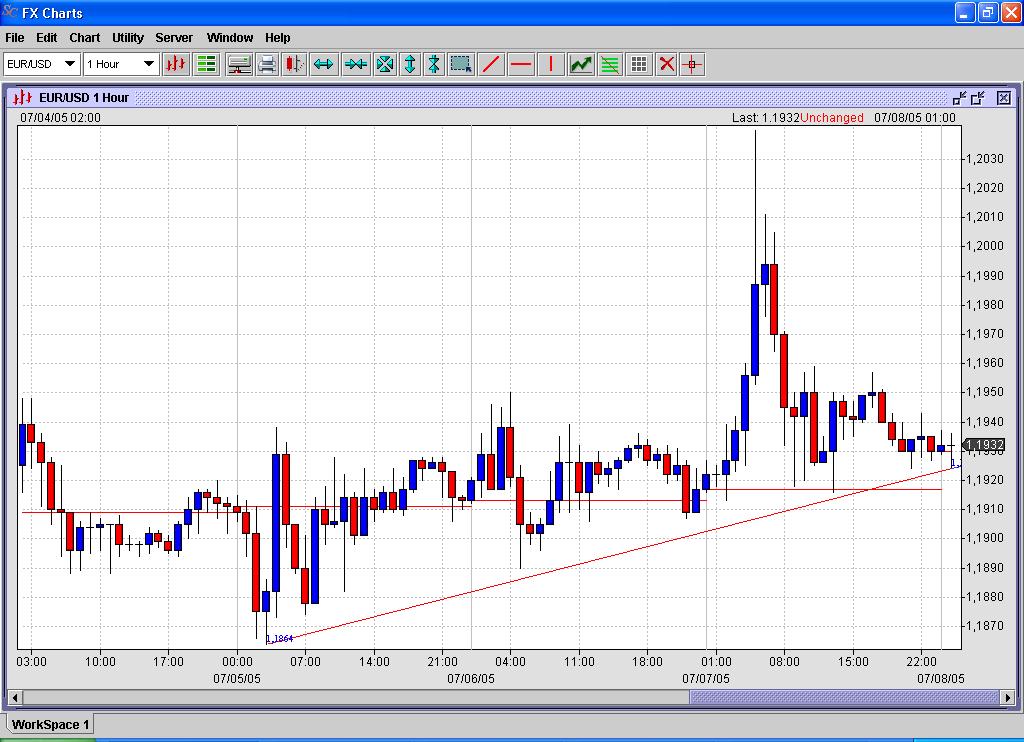Click the red X delete icon in toolbar
The width and height of the screenshot is (1024, 742).
pos(666,64)
